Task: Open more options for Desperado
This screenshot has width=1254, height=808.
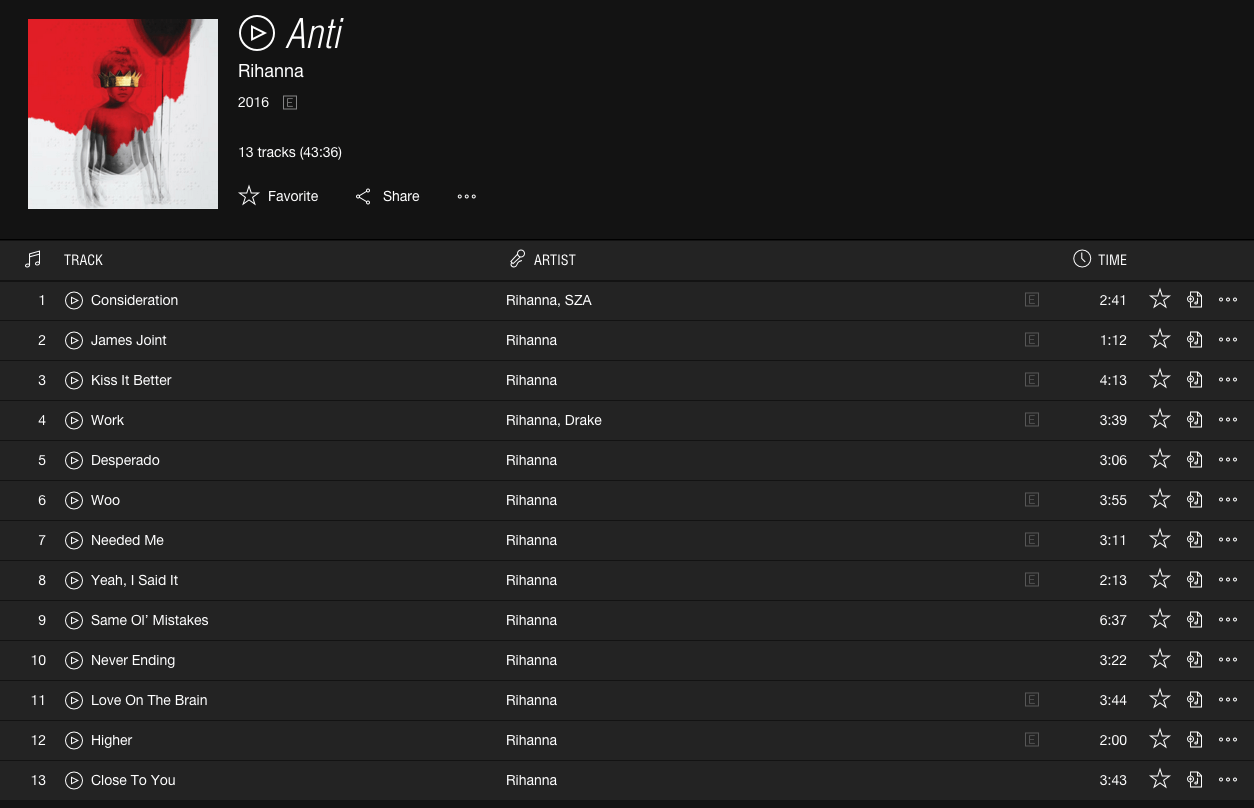Action: click(1228, 460)
